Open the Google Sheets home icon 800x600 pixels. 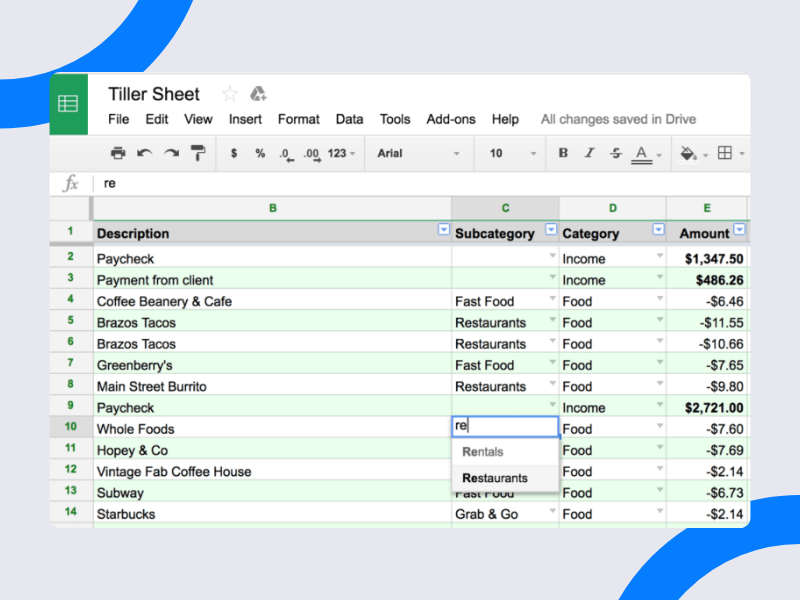coord(68,104)
